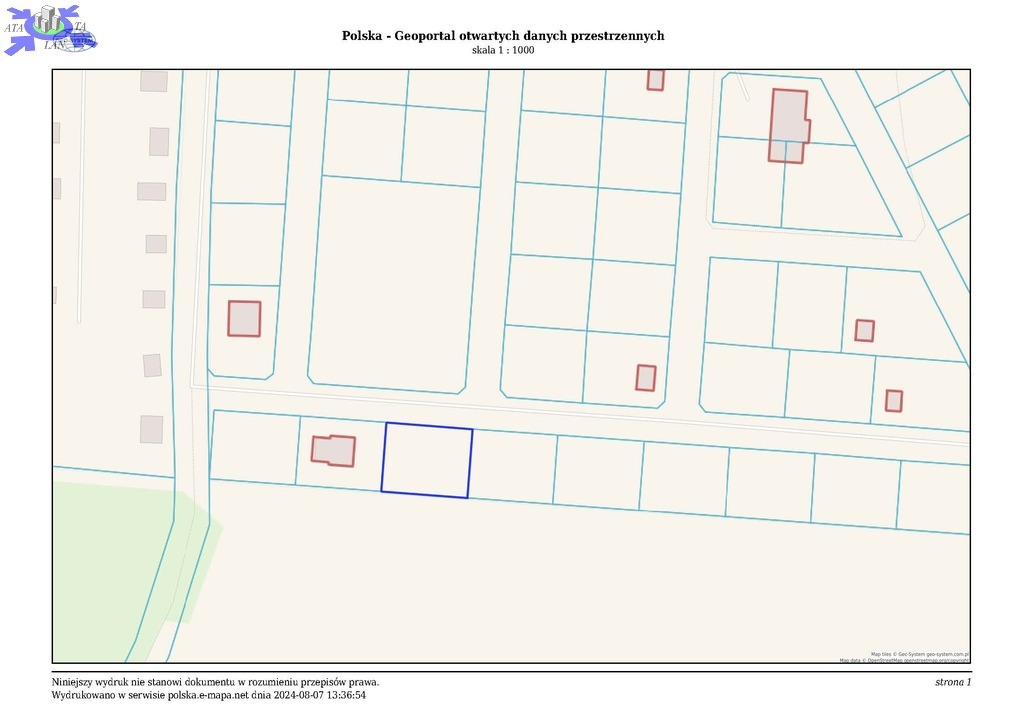Click the 'skala 1 : 1000' scale label

click(x=503, y=50)
